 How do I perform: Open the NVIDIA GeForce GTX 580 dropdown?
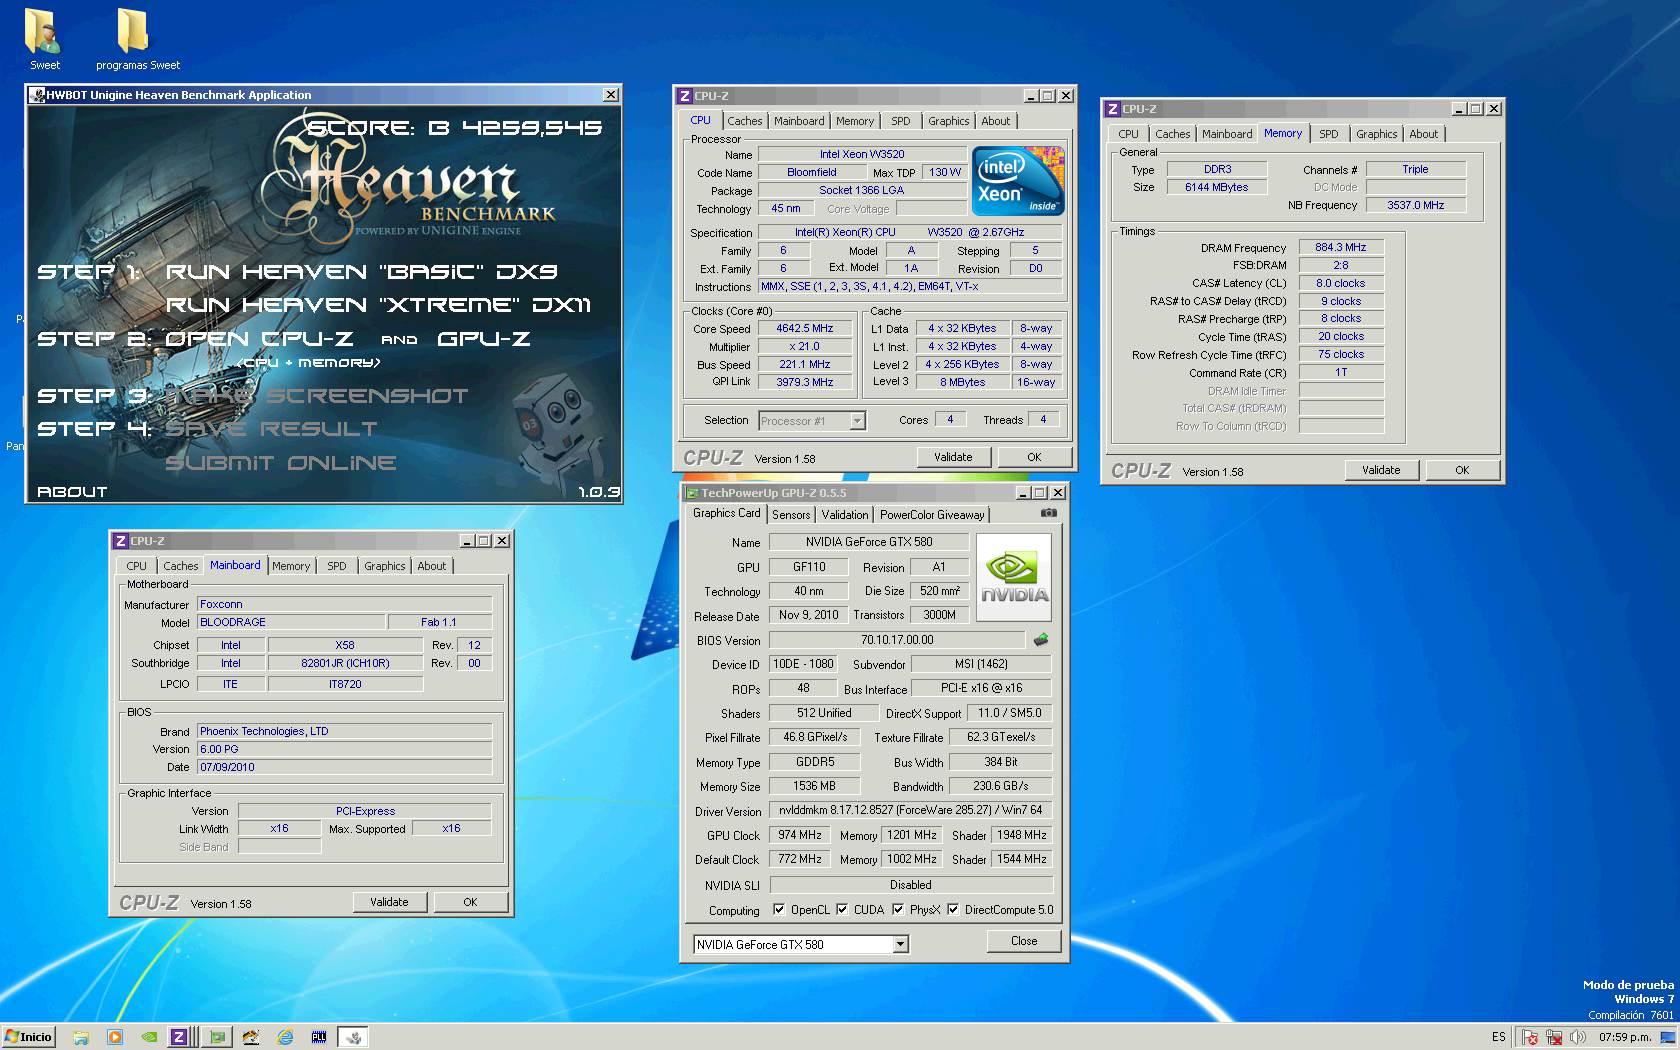click(900, 944)
